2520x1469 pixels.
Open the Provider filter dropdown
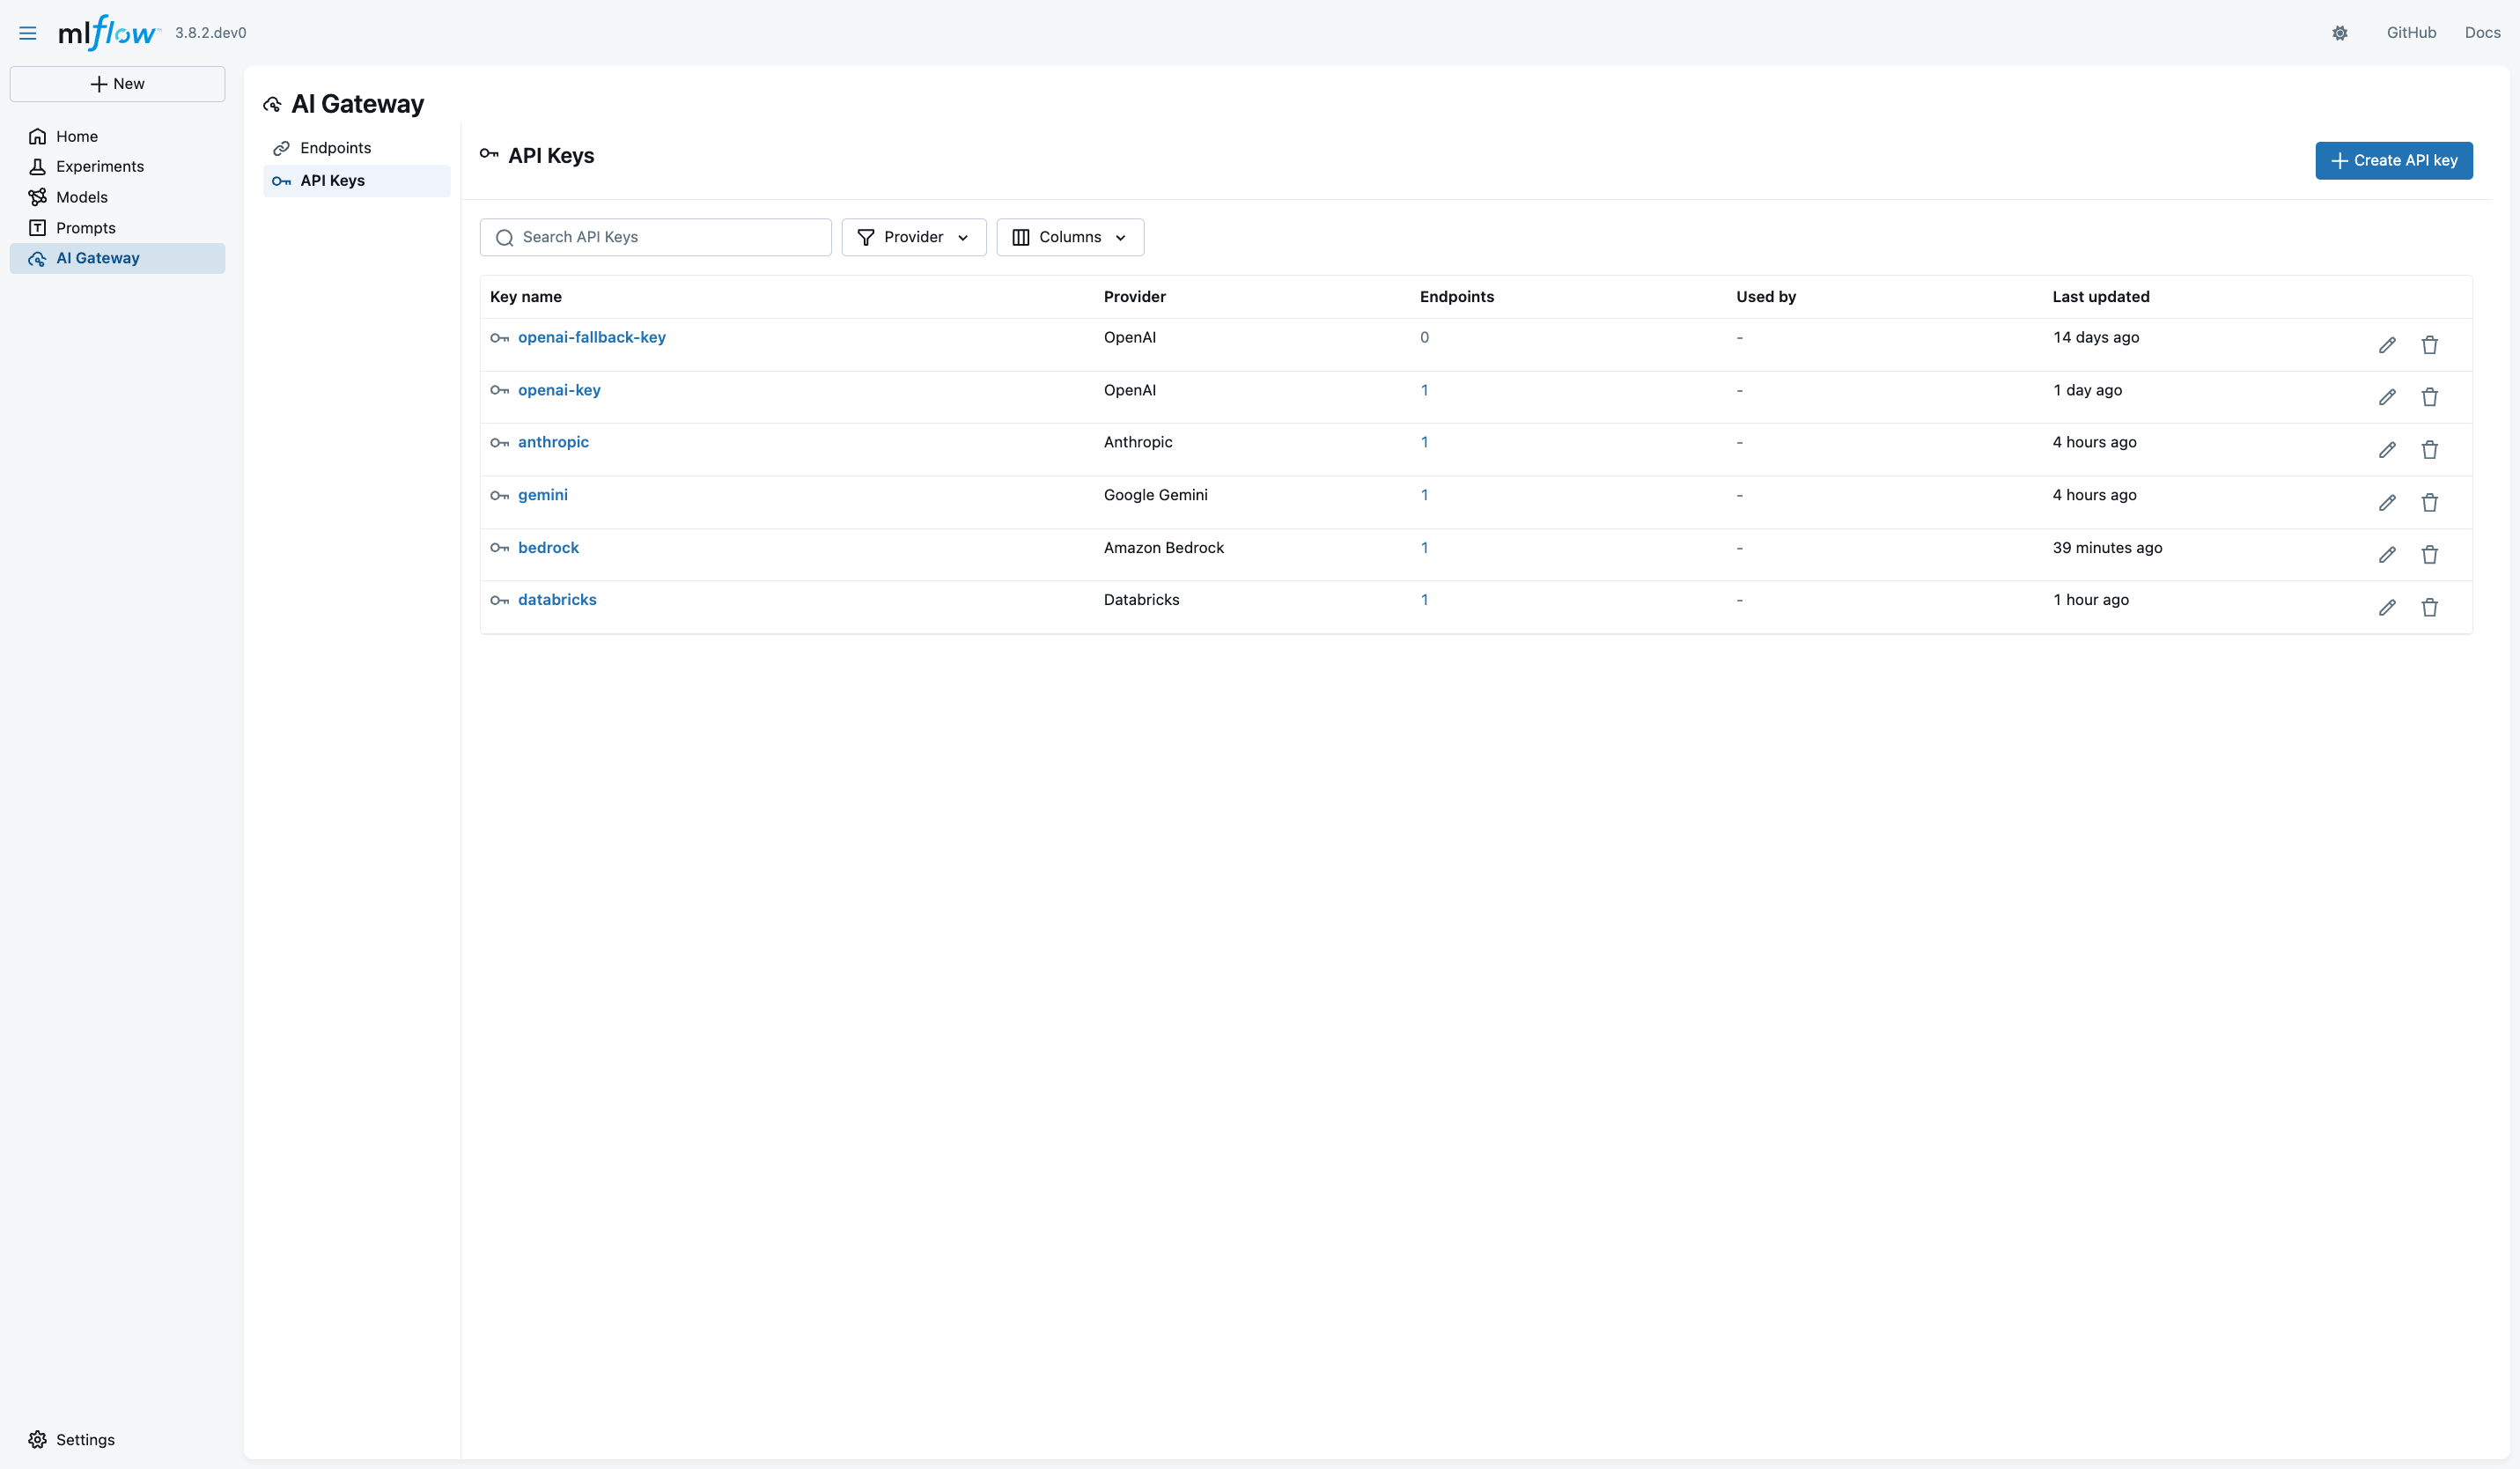(912, 237)
